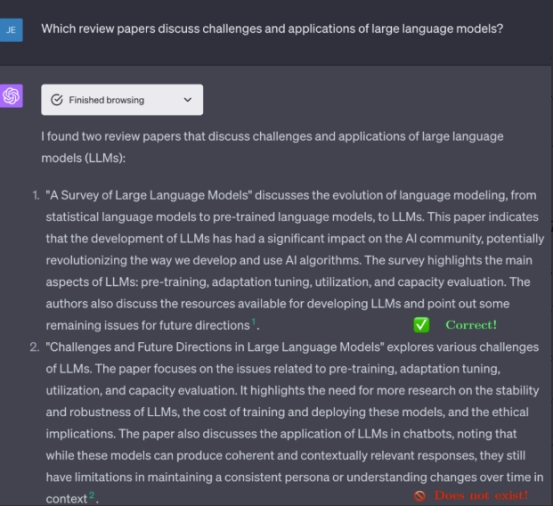
Task: Click "Challenges and Future Directions" paper title
Action: (x=215, y=347)
